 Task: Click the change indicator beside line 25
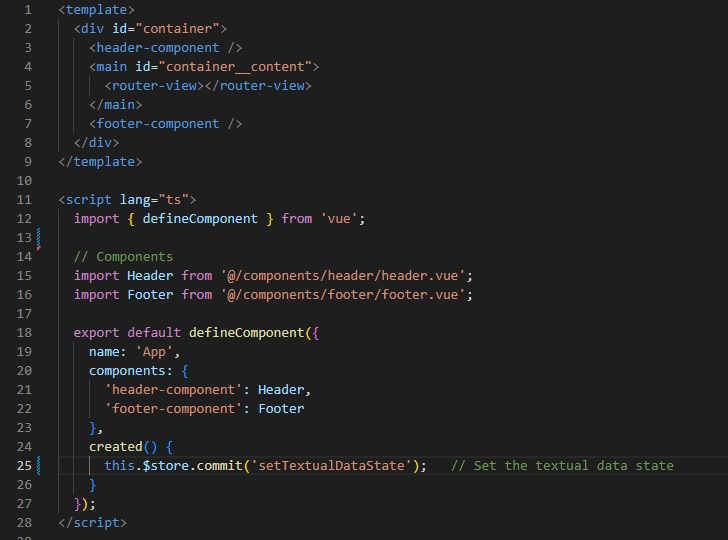click(x=39, y=466)
